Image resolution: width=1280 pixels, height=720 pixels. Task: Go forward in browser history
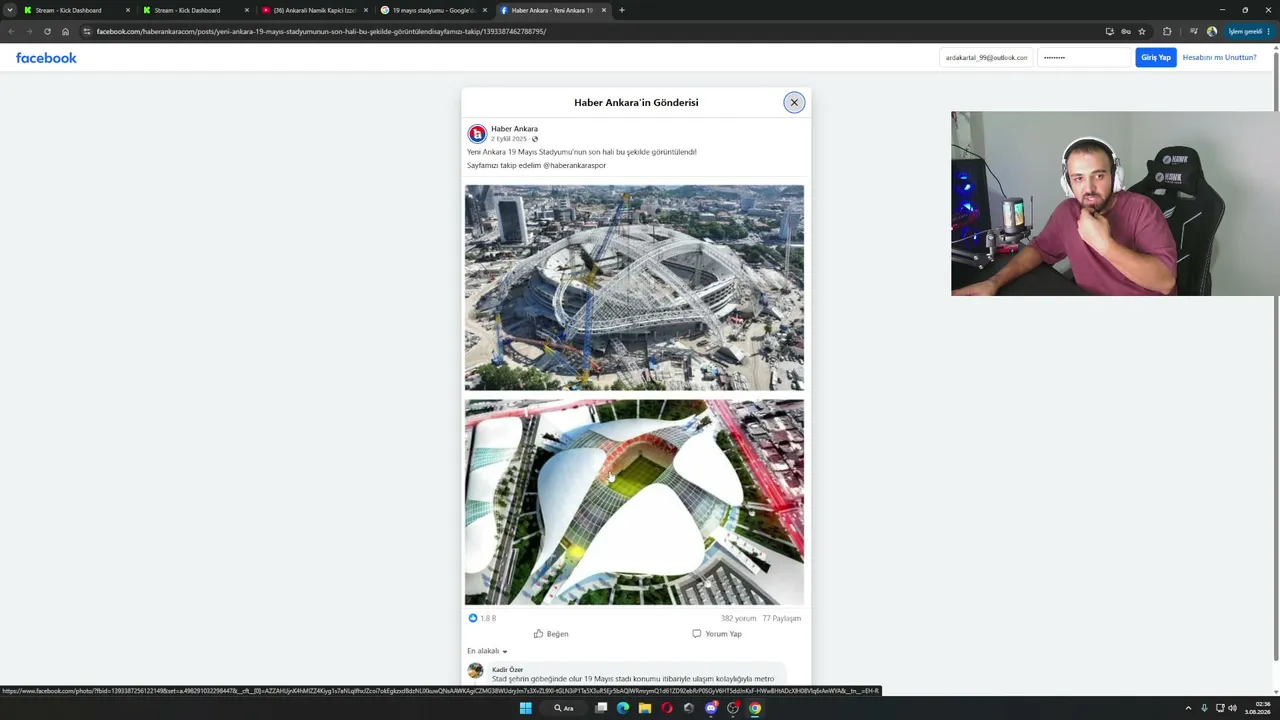tap(29, 31)
